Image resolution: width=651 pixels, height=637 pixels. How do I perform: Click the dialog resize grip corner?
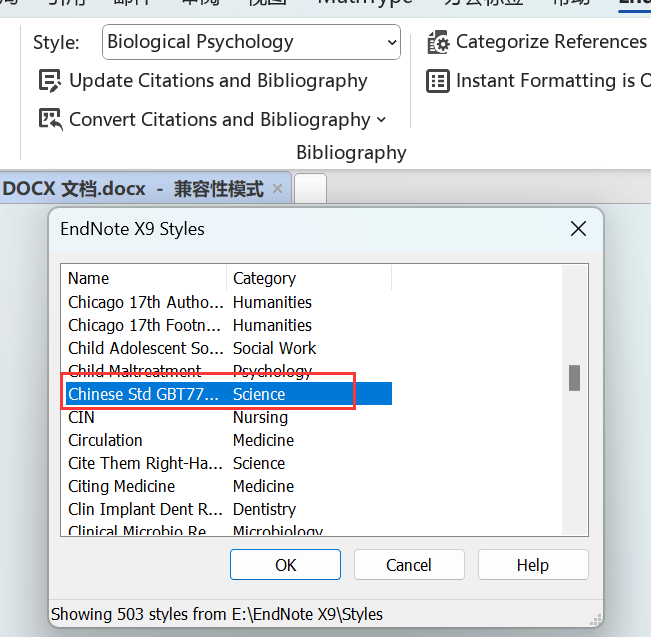(596, 620)
